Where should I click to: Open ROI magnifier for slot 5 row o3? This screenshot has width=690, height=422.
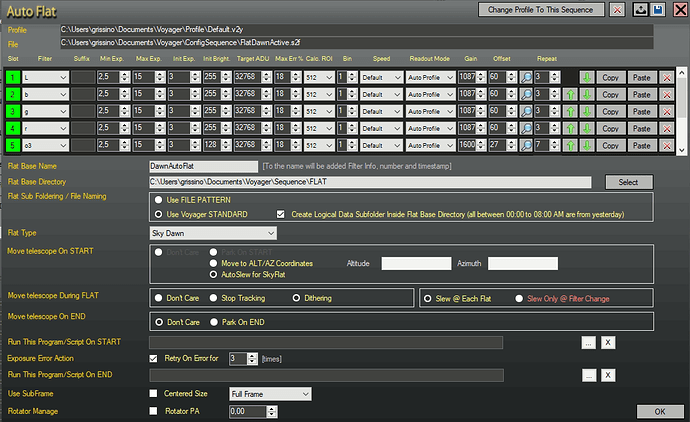point(526,145)
